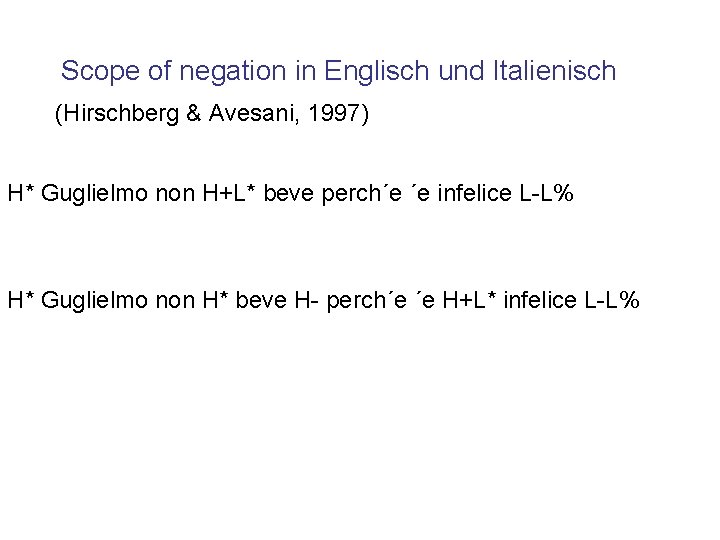This screenshot has height=540, width=720.
Task: Click the year '1997' in the citation
Action: pyautogui.click(x=333, y=113)
